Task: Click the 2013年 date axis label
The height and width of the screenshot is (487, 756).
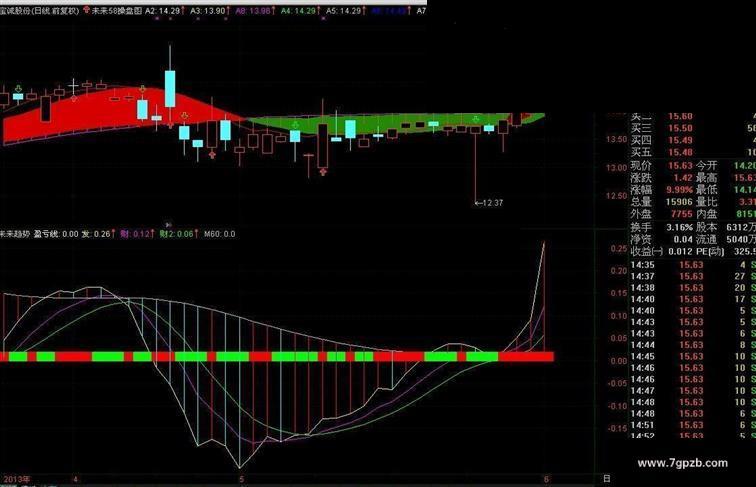Action: 16,479
